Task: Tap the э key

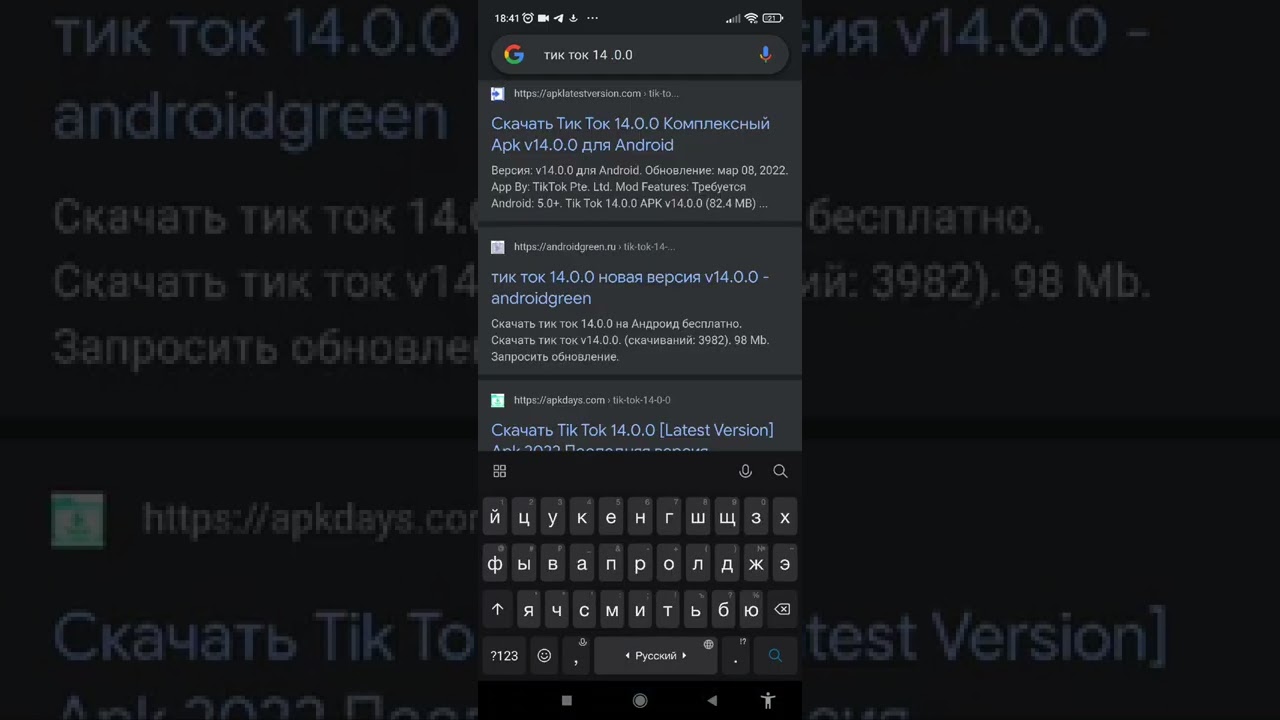Action: tap(785, 564)
